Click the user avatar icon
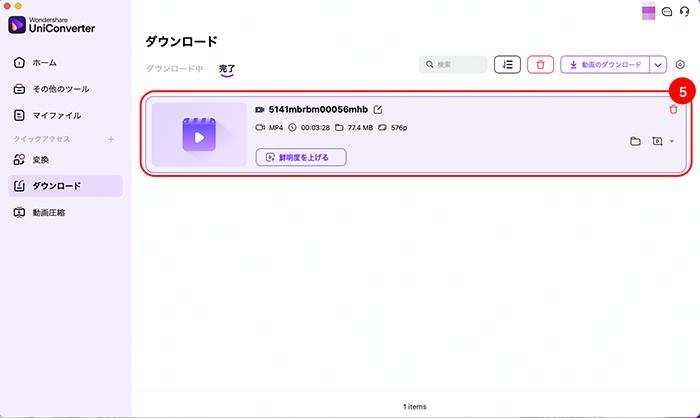This screenshot has width=700, height=418. click(x=648, y=12)
